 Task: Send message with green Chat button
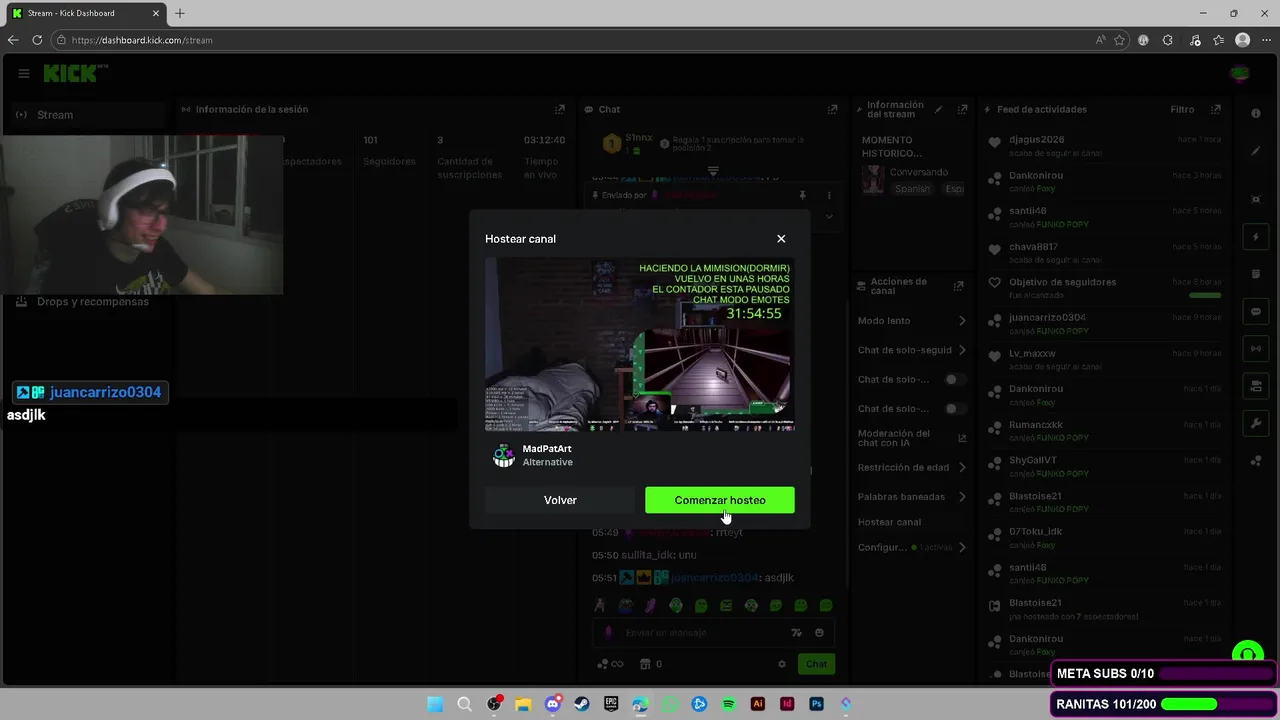[x=816, y=664]
